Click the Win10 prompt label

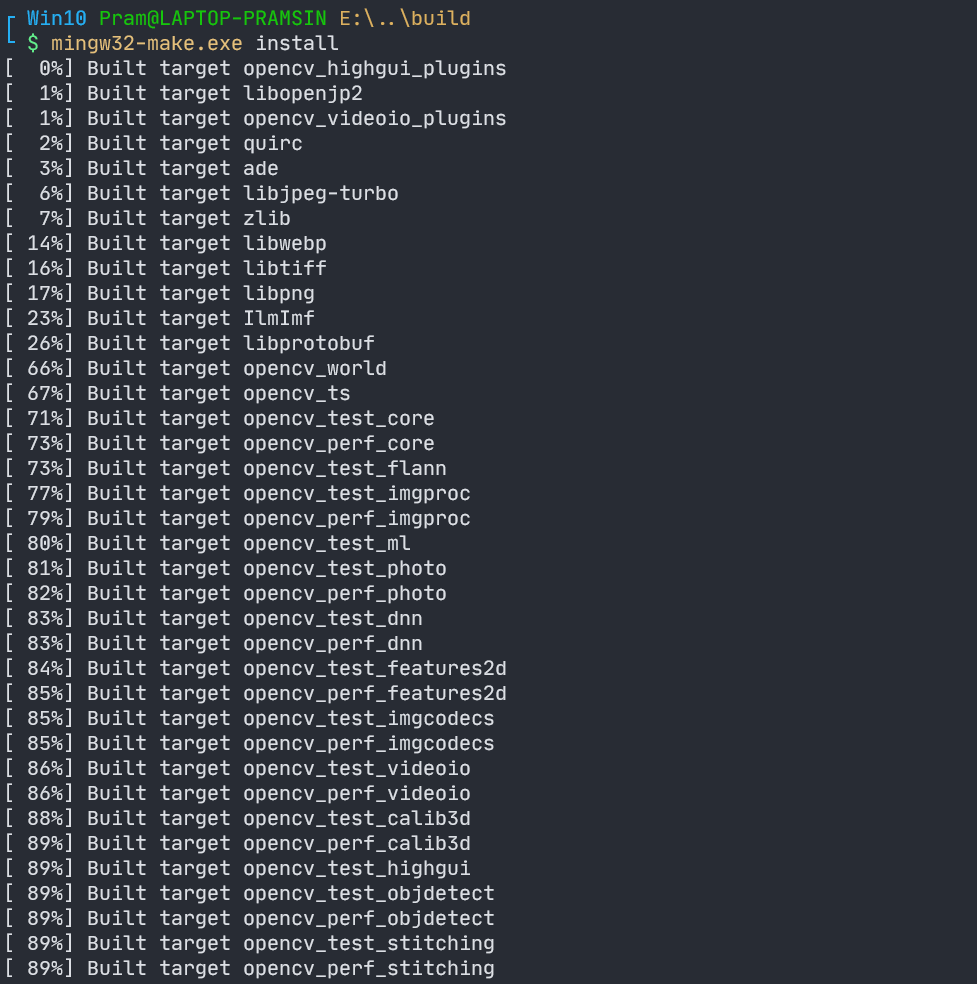(x=56, y=18)
